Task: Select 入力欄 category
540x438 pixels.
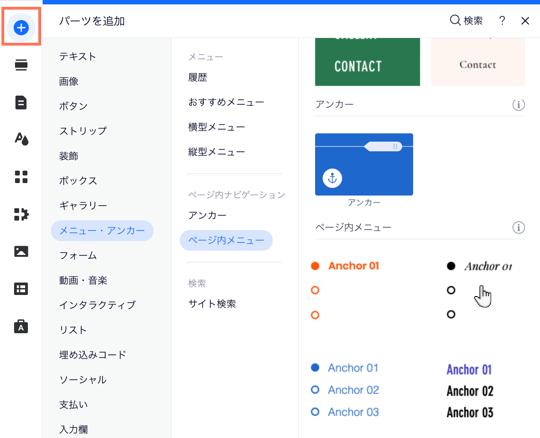Action: tap(73, 429)
